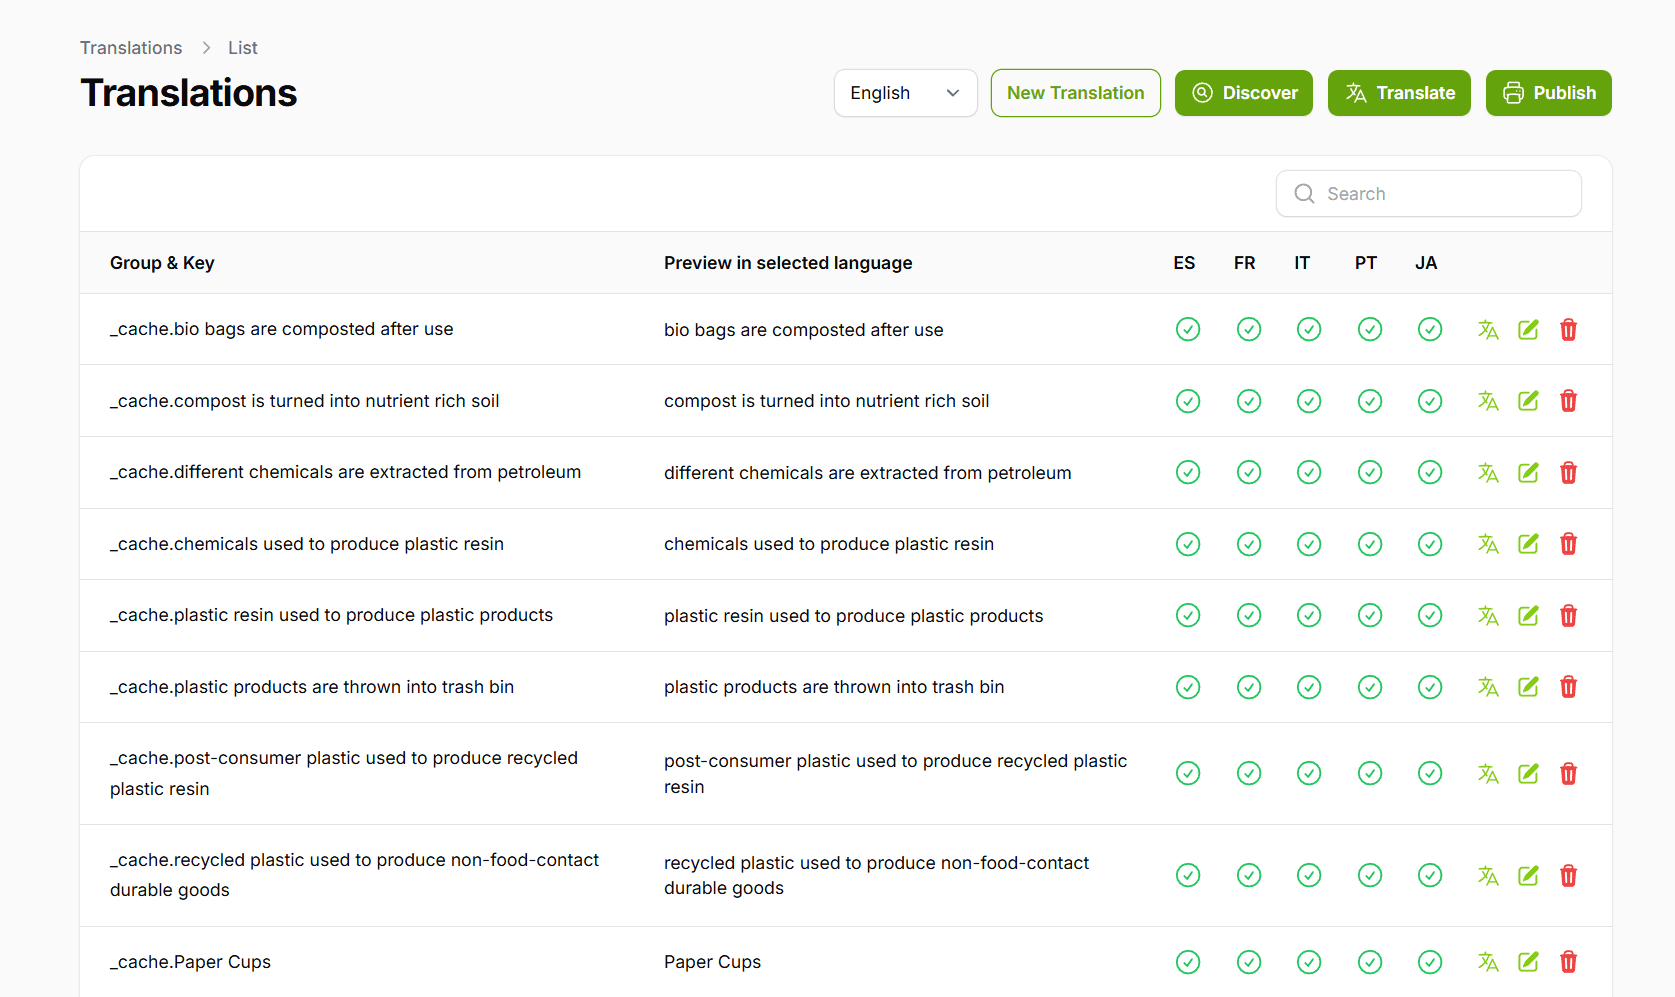
Task: Select preview 'compost is turned into nutrient rich soil'
Action: 826,401
